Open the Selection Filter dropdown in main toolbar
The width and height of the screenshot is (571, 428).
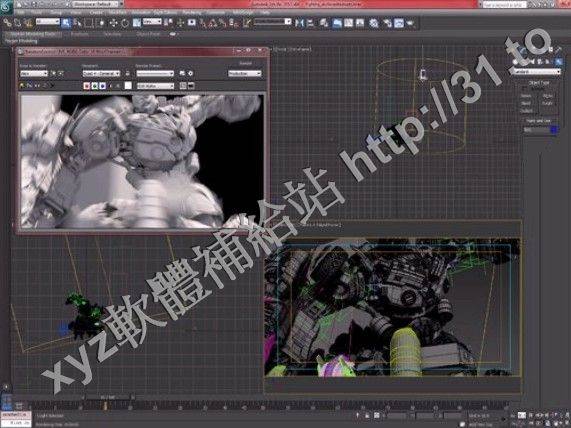48,21
